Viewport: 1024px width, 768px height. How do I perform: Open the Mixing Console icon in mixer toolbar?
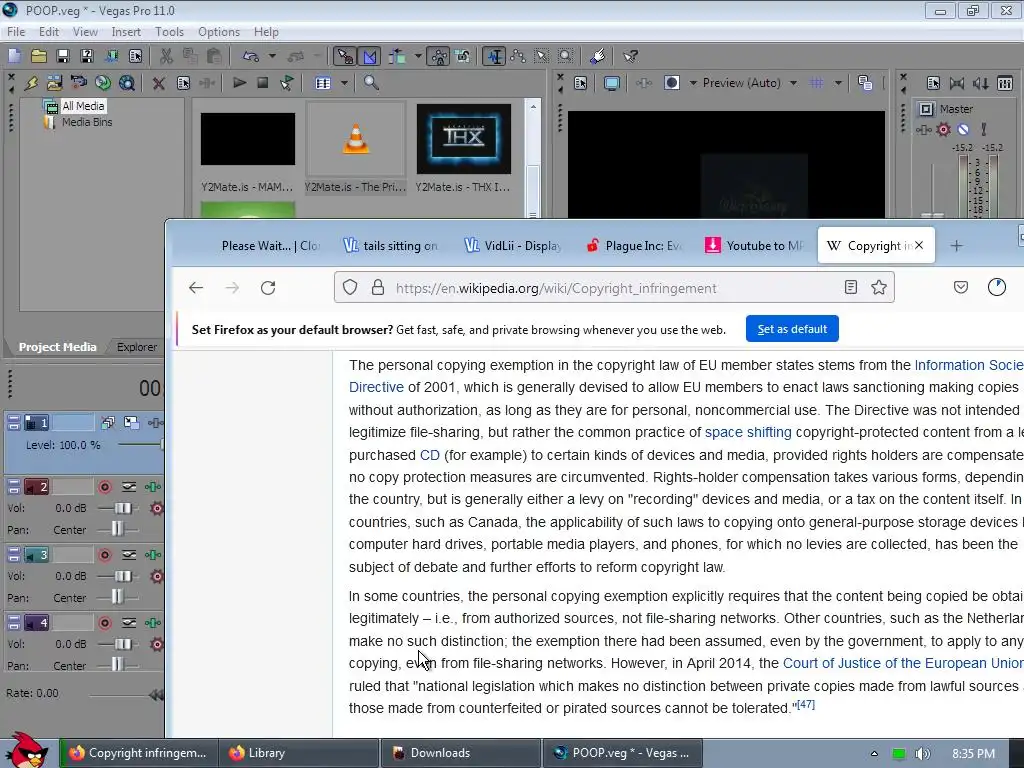click(1005, 83)
